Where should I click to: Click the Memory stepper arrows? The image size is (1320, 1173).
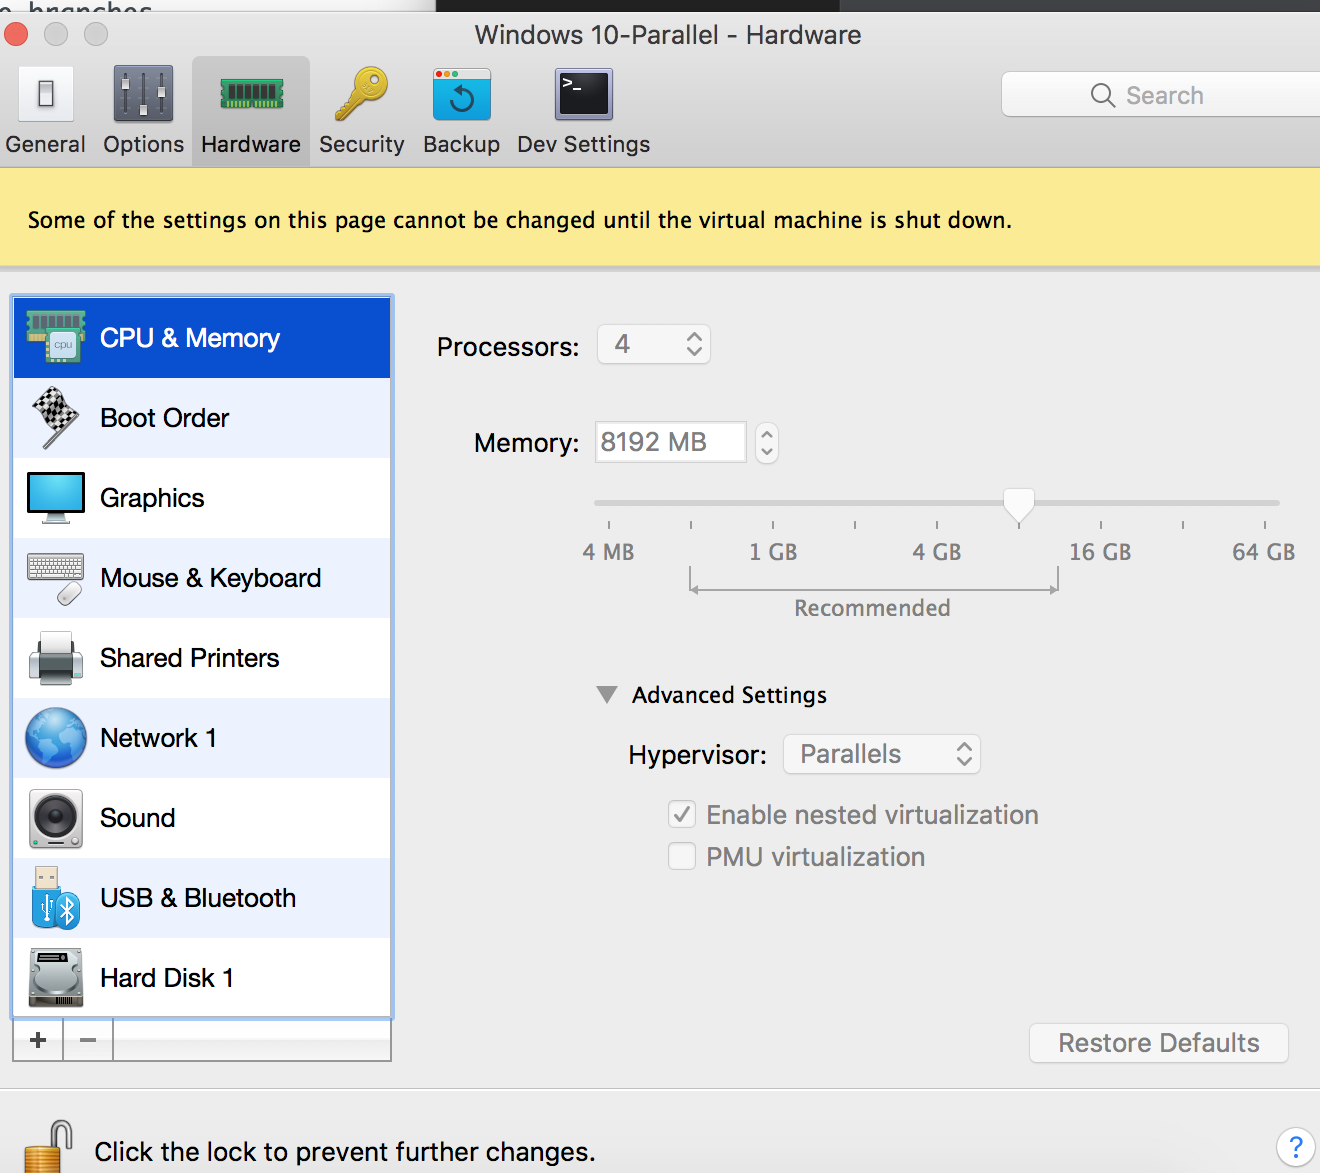pos(767,442)
